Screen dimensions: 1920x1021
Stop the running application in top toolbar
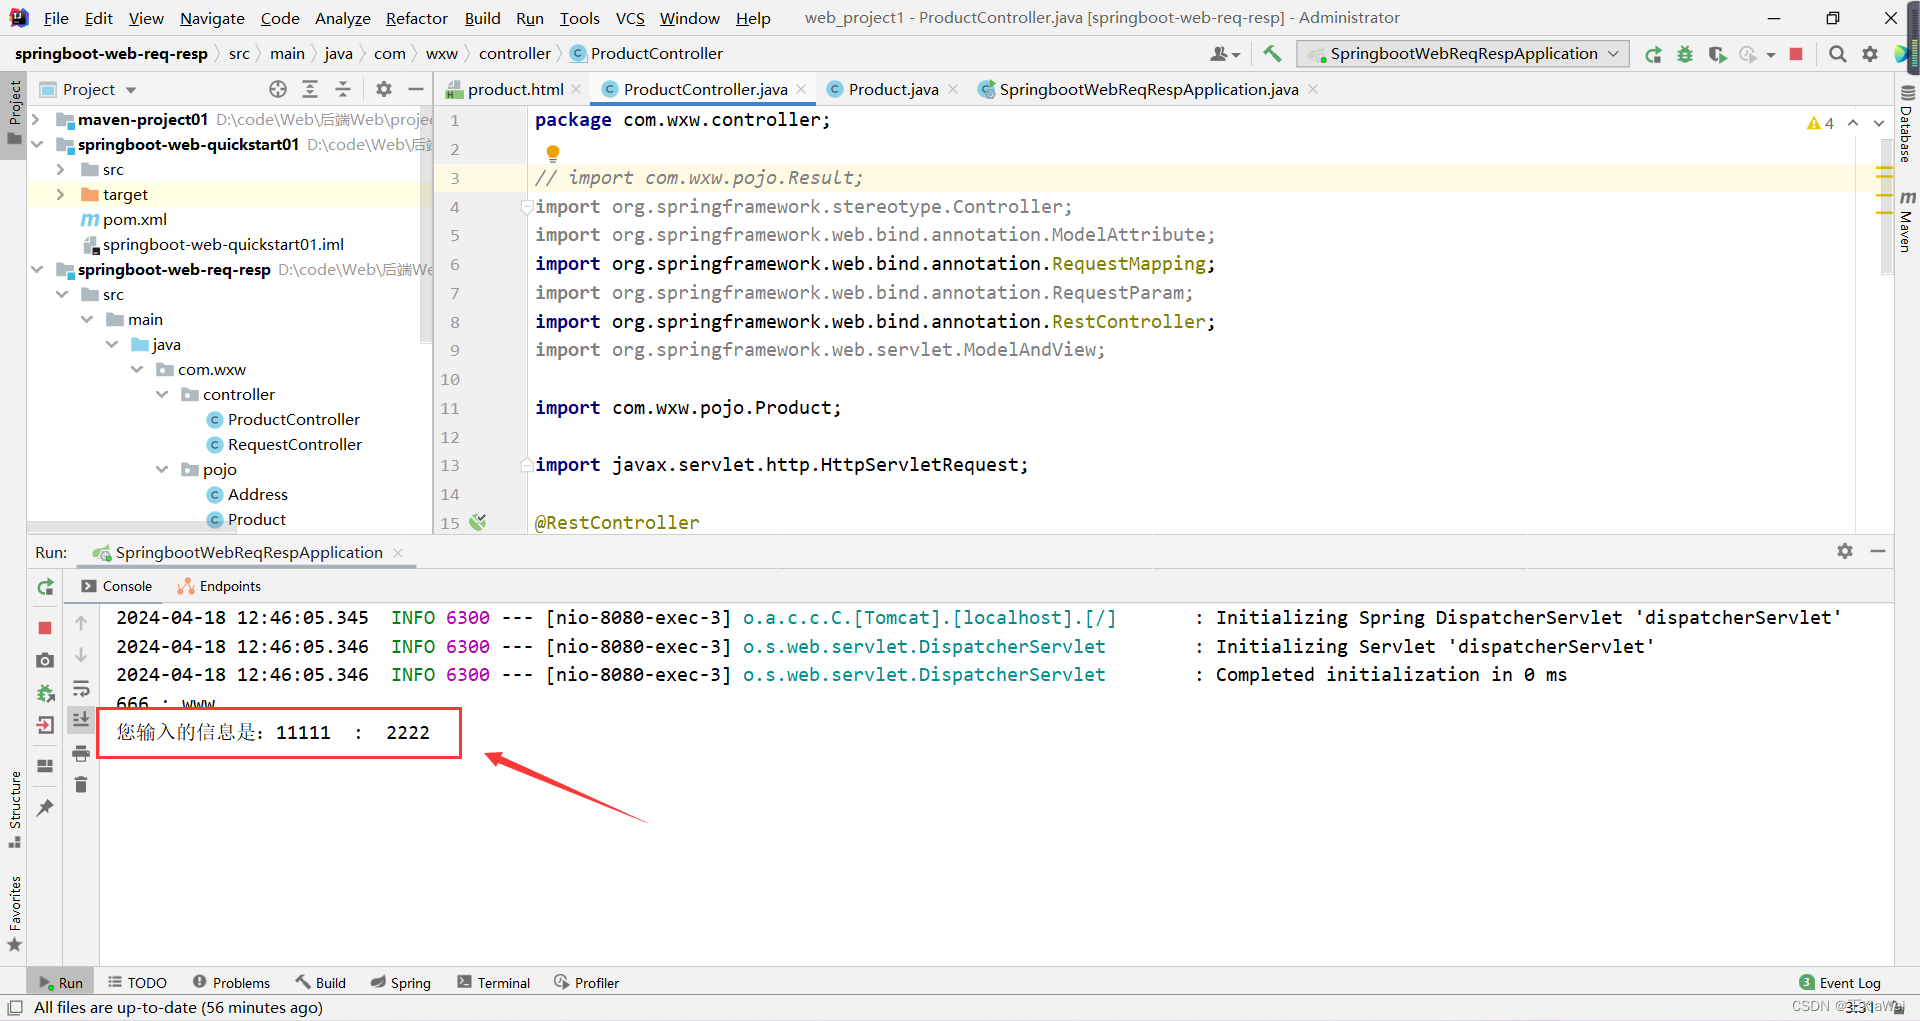point(1796,54)
